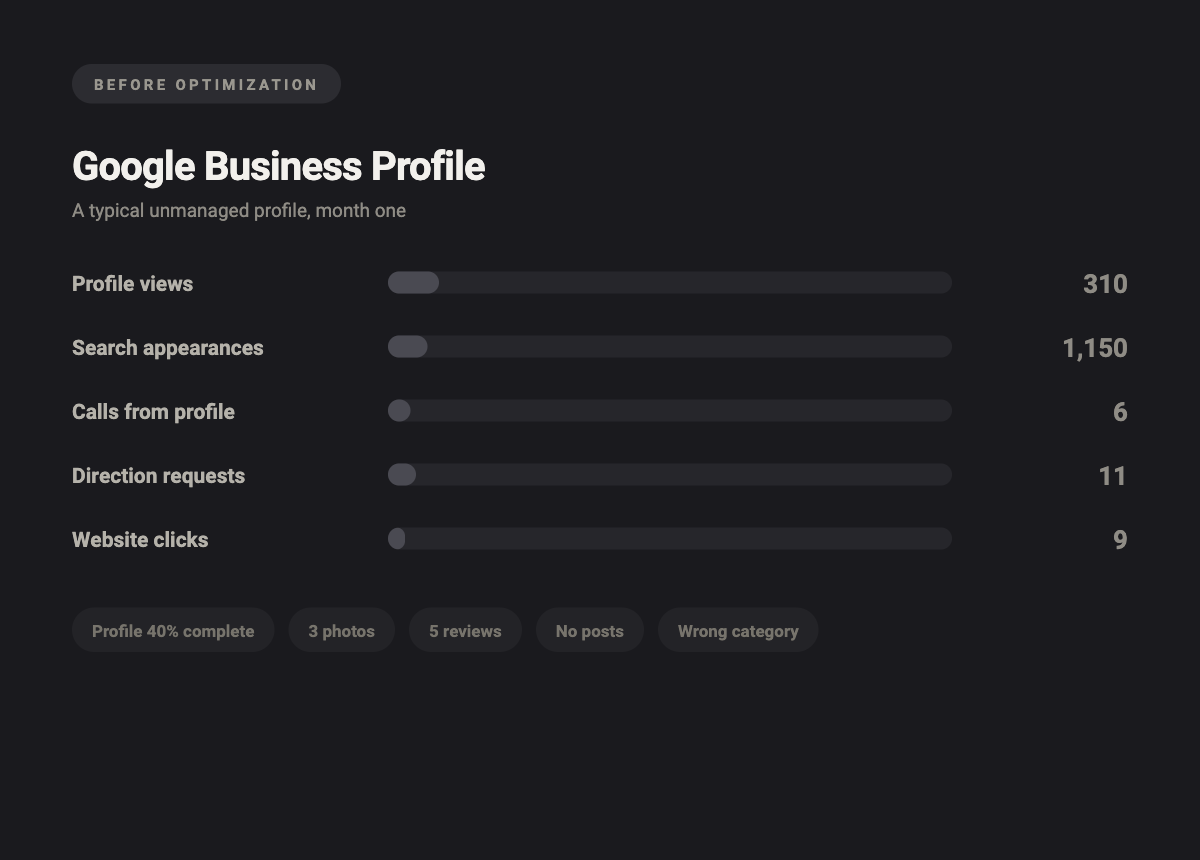
Task: Select the No posts chip
Action: [x=590, y=631]
